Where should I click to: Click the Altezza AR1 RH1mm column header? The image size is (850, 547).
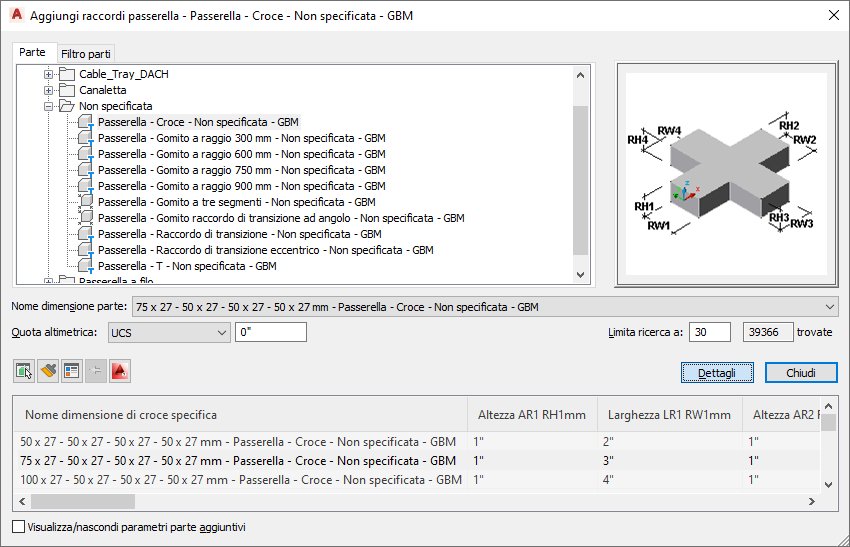[532, 415]
